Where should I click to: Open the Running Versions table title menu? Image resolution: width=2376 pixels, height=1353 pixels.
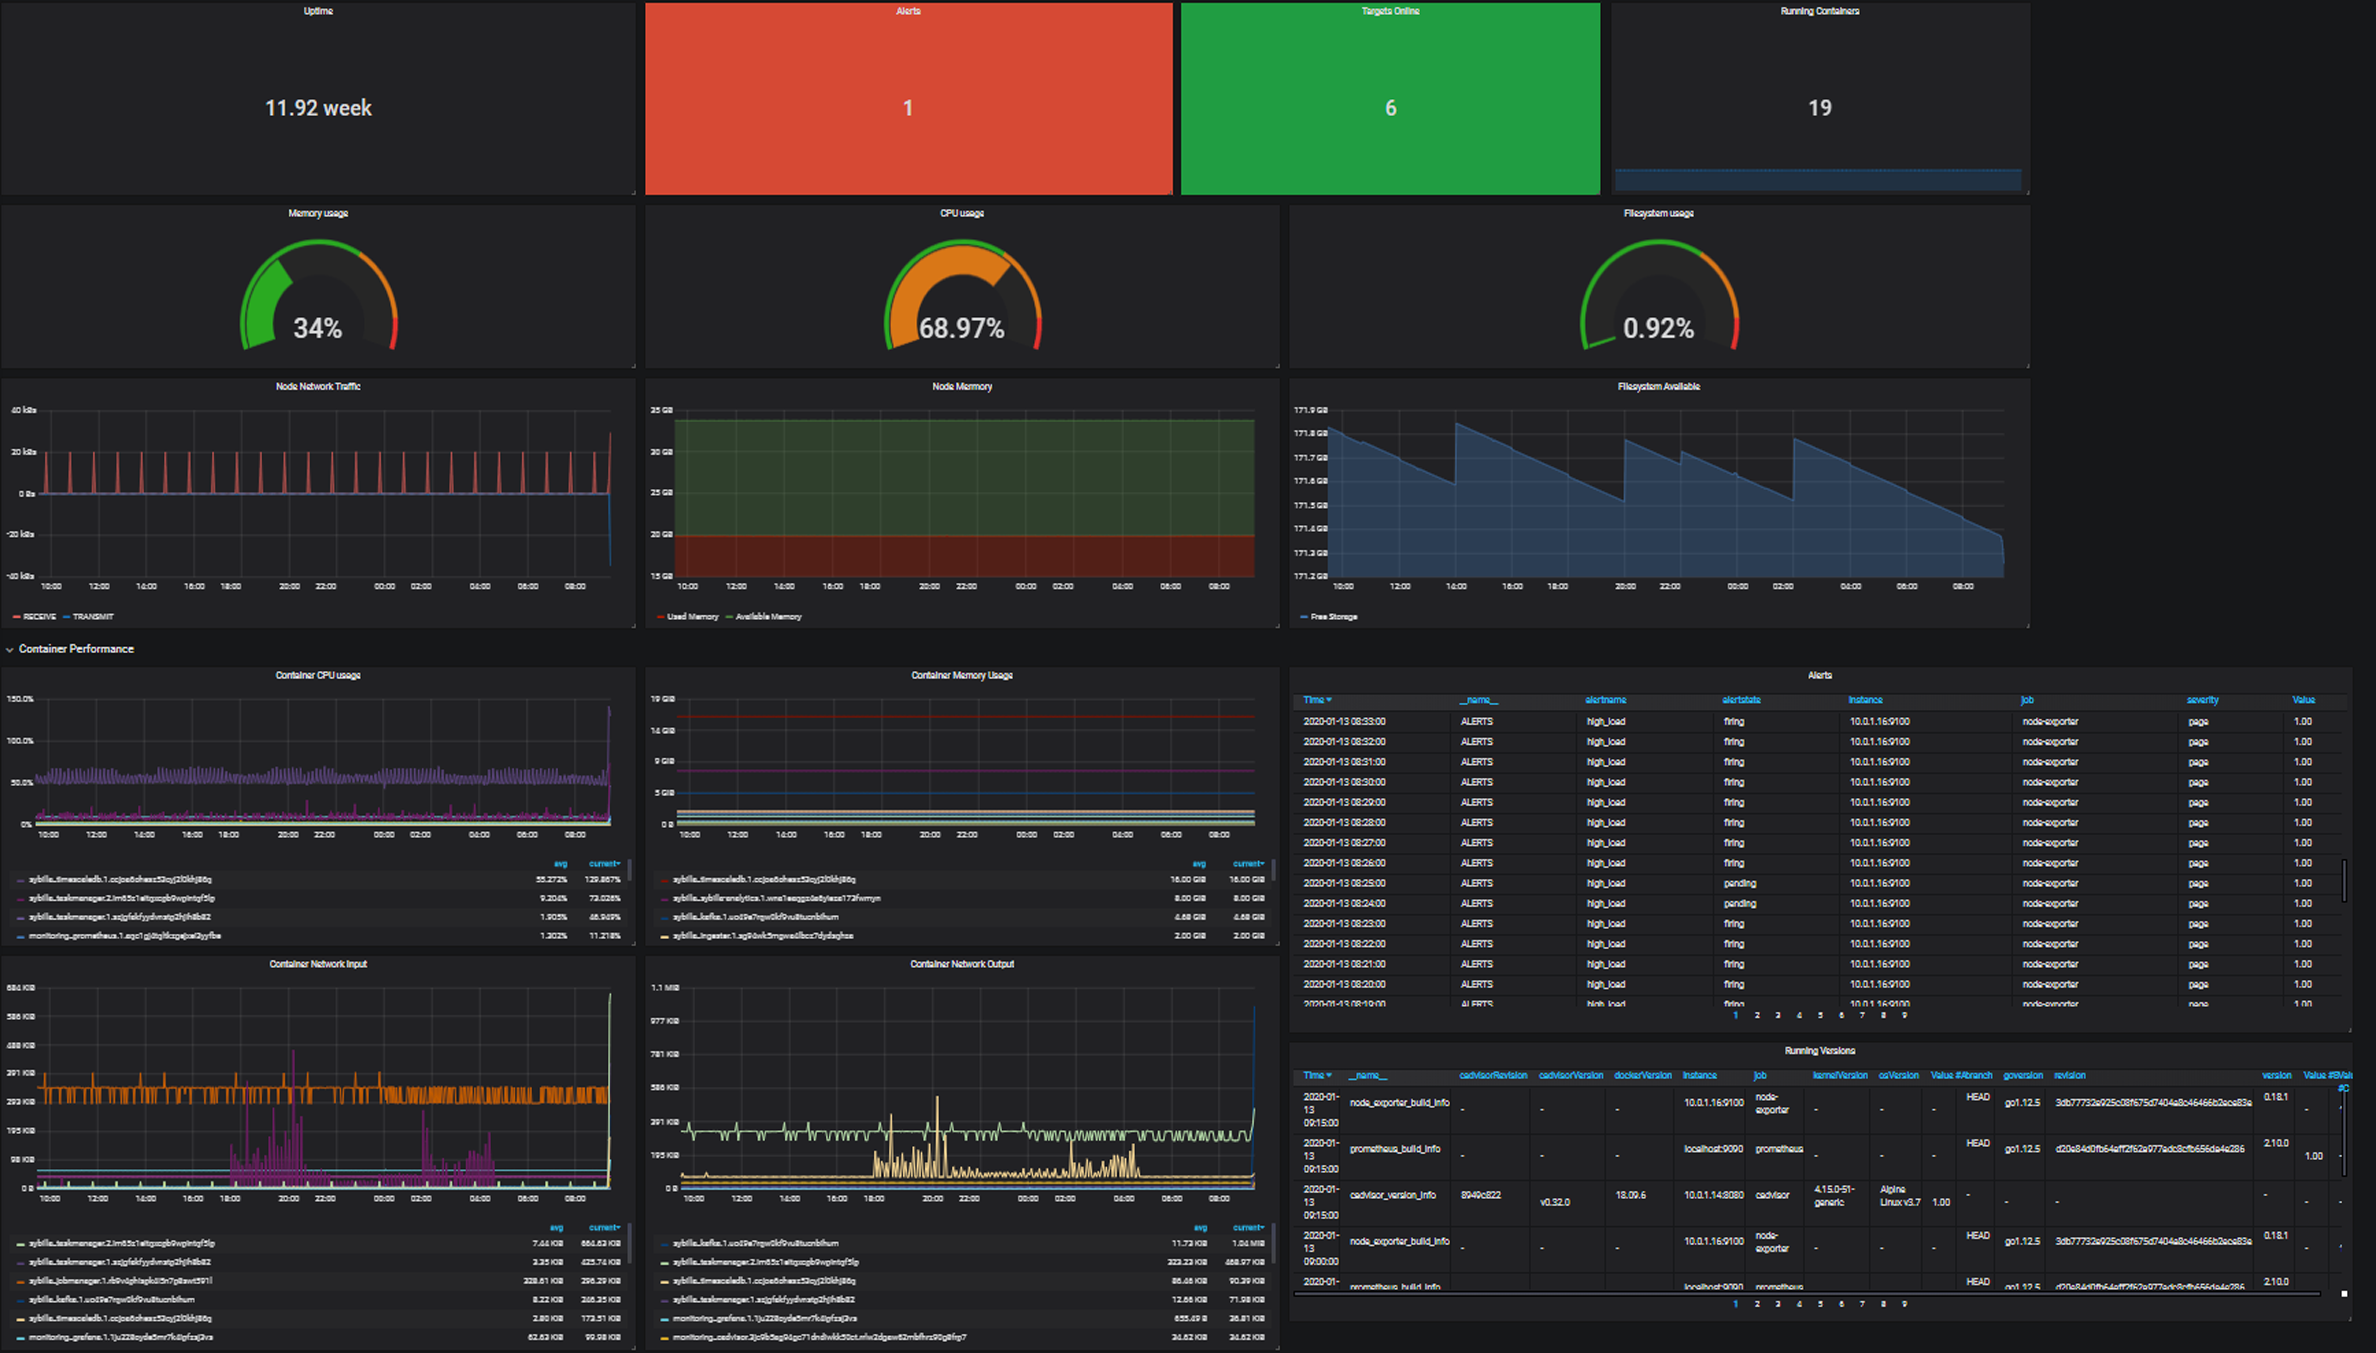1819,1051
